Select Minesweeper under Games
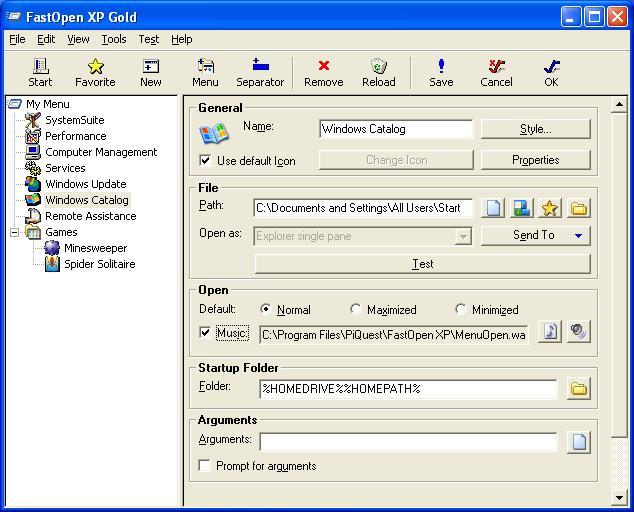The image size is (634, 512). (x=95, y=248)
